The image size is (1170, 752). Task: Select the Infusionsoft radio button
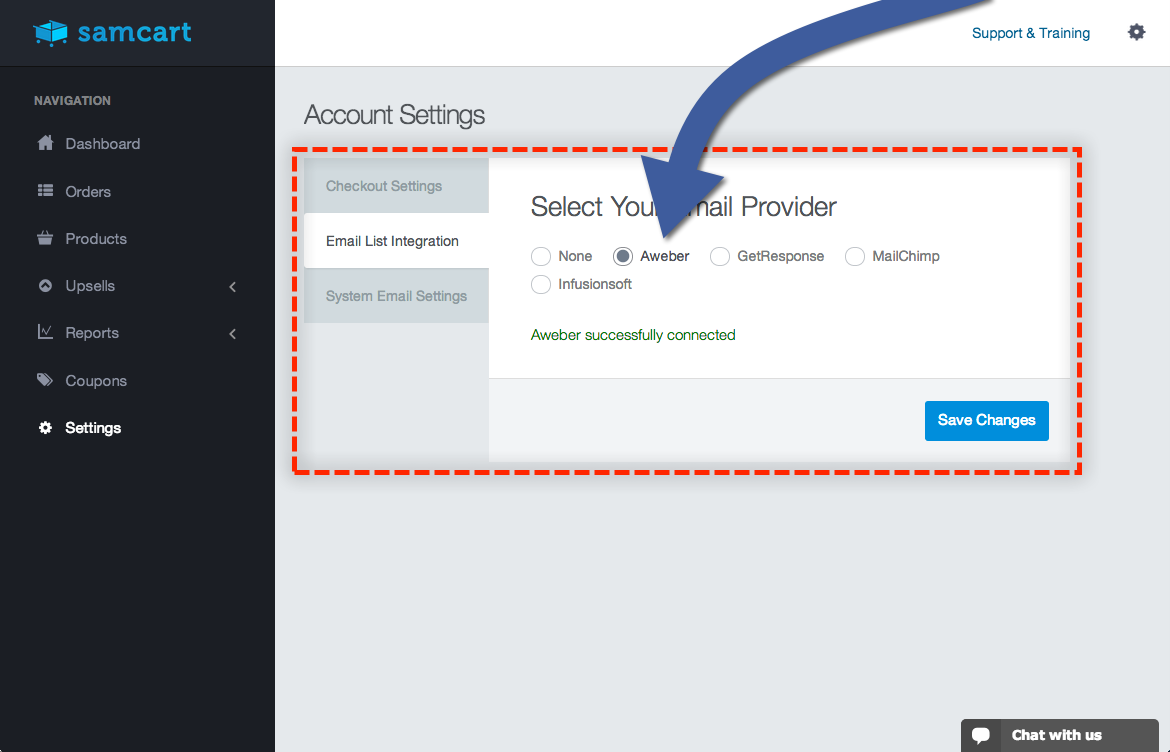click(x=541, y=284)
